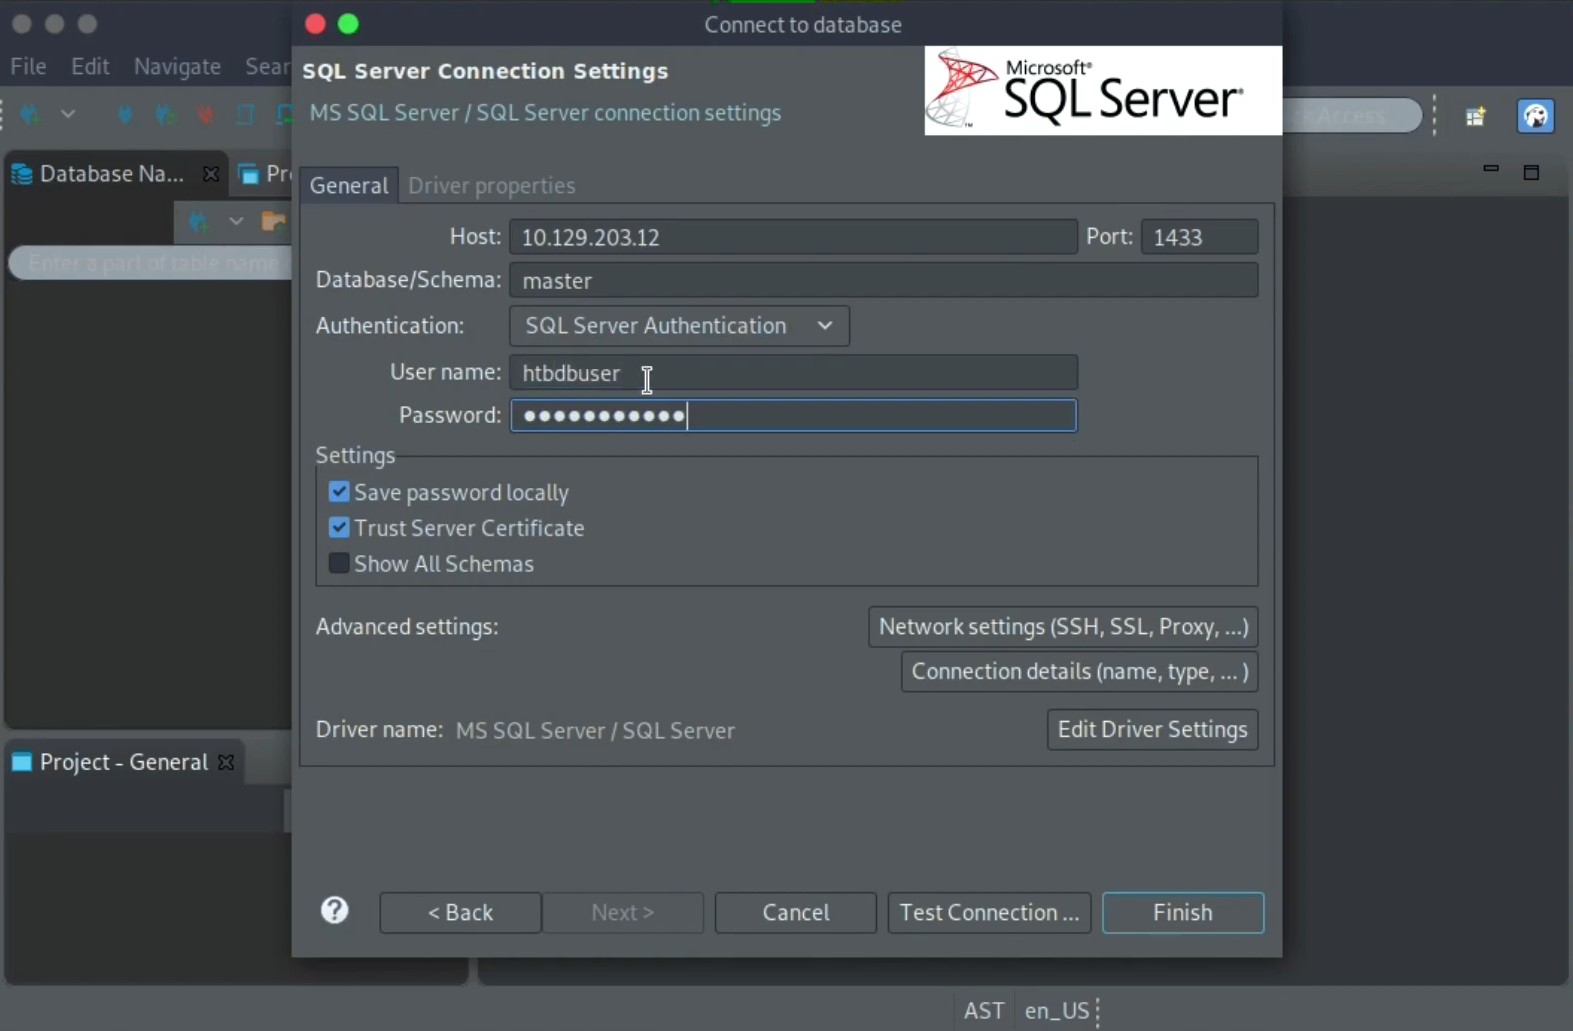The width and height of the screenshot is (1573, 1031).
Task: Click the masked Password field
Action: [x=793, y=416]
